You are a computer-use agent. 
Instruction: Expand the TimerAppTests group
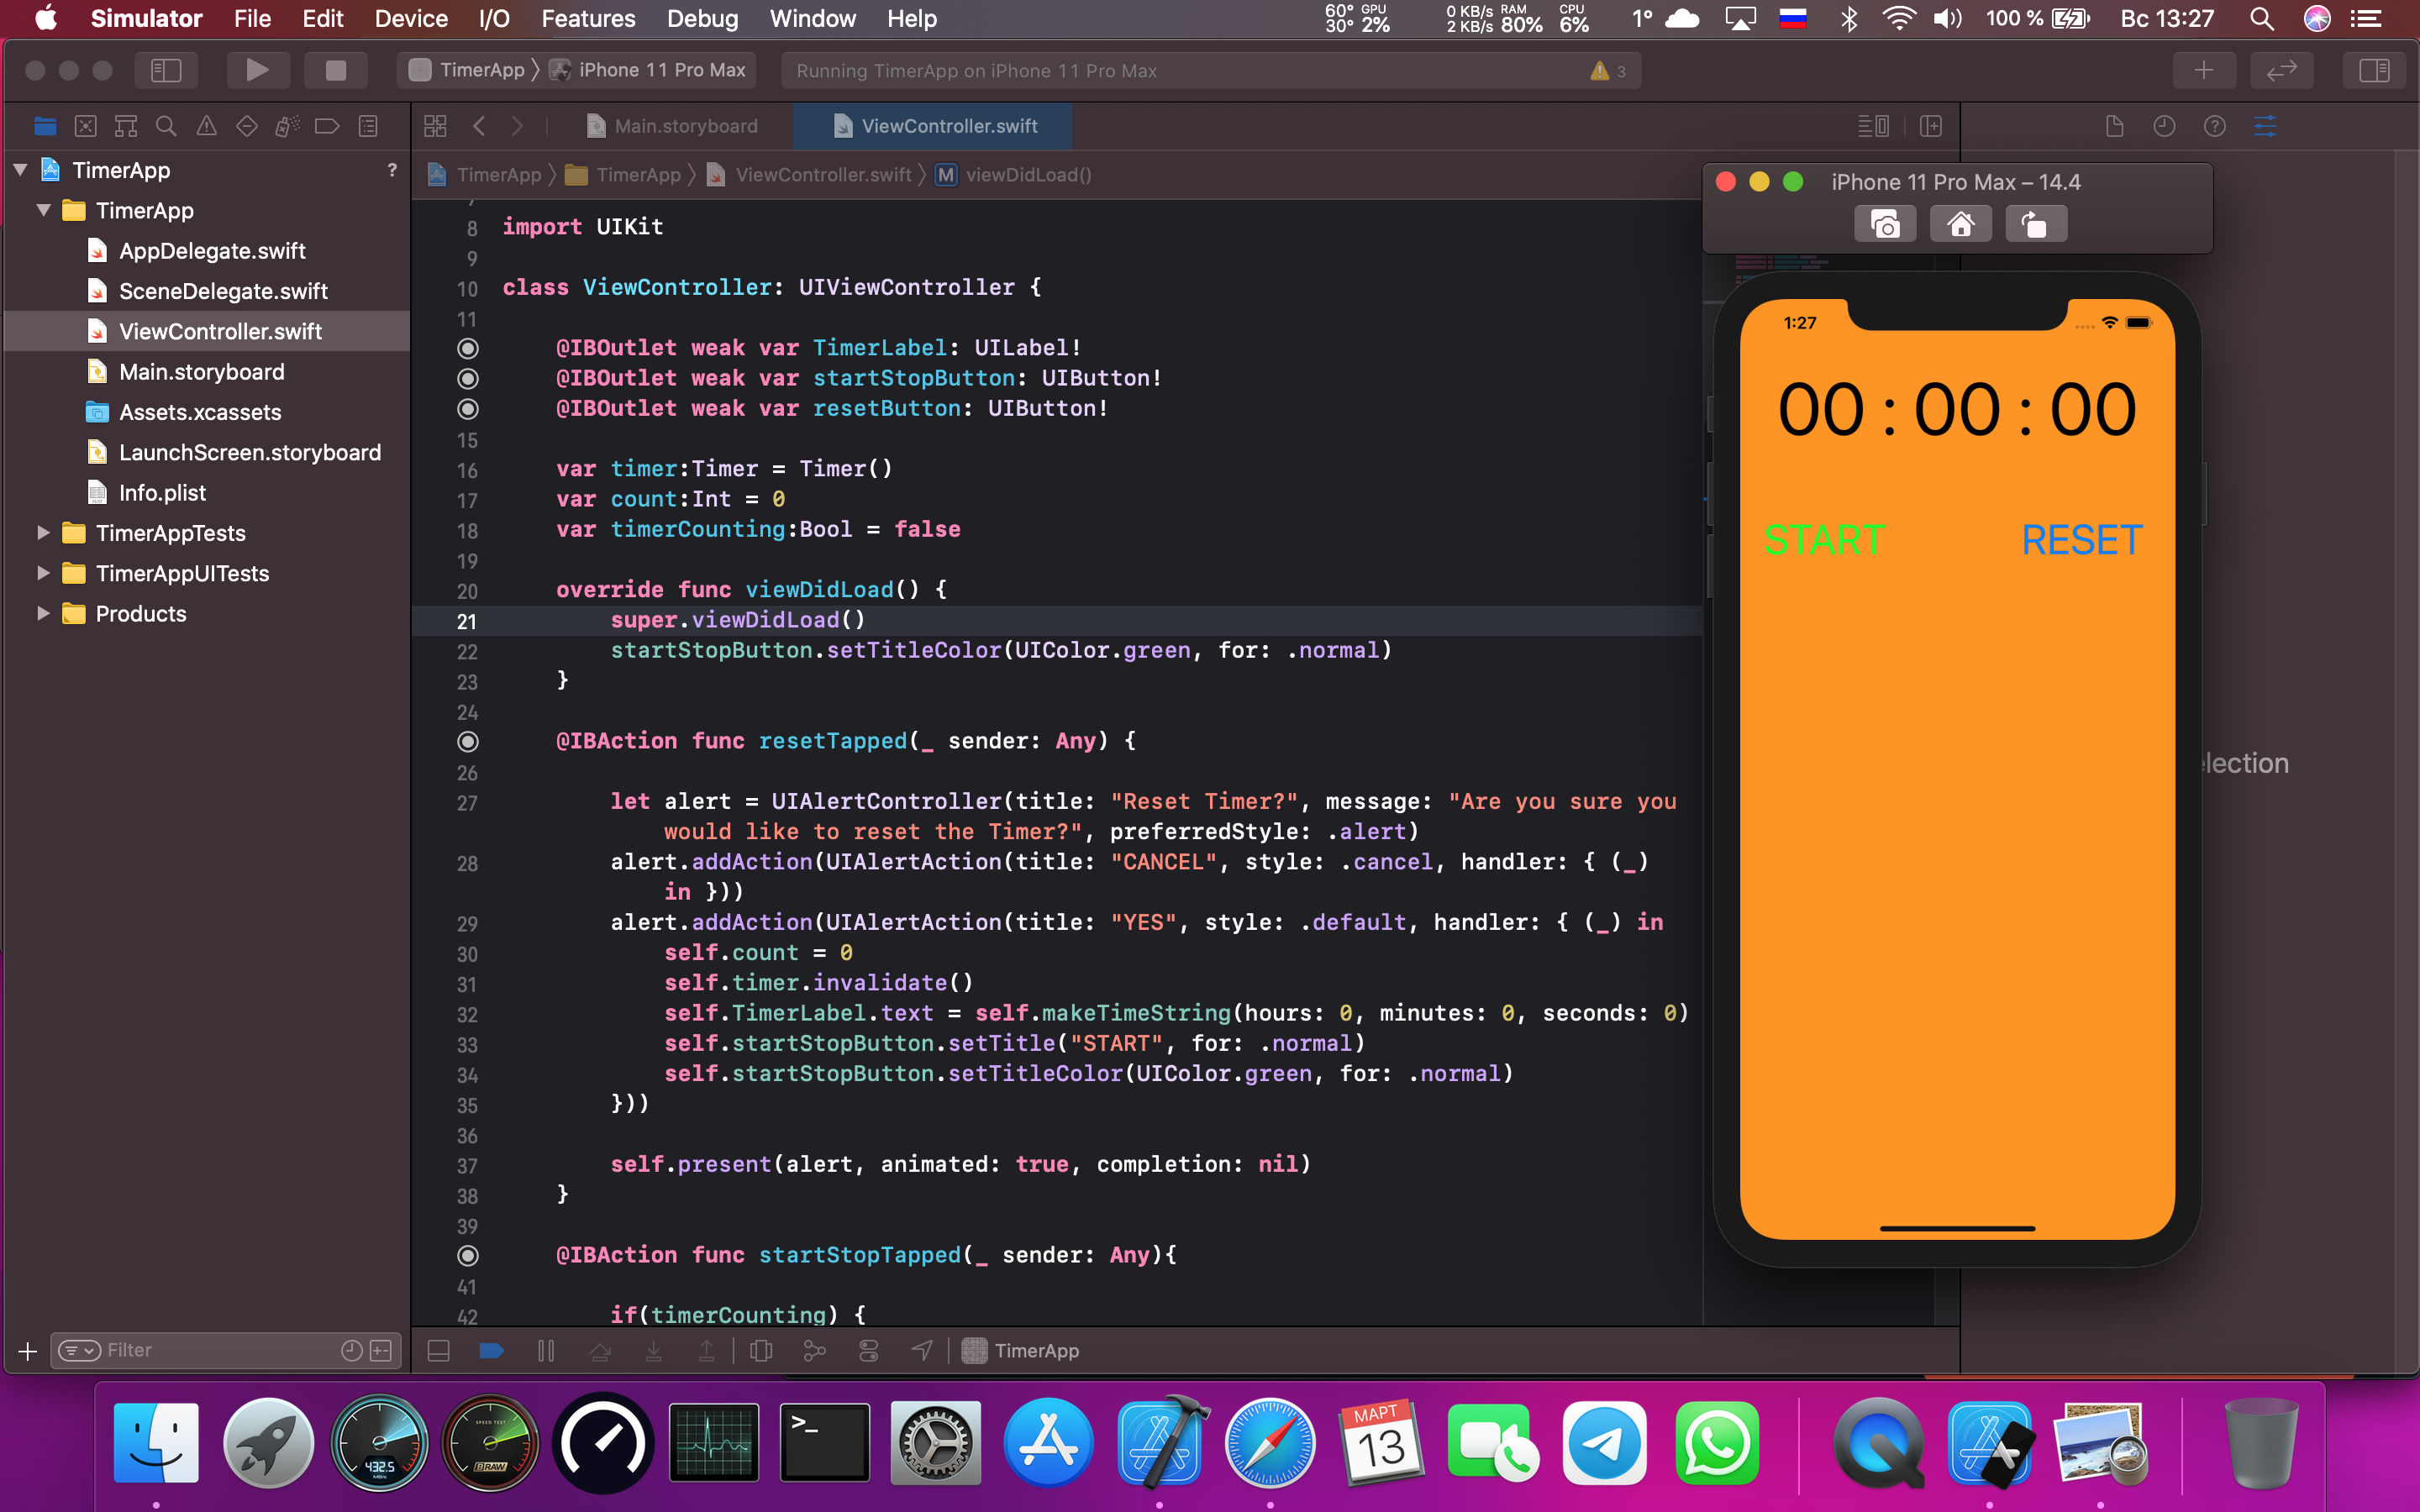(42, 533)
